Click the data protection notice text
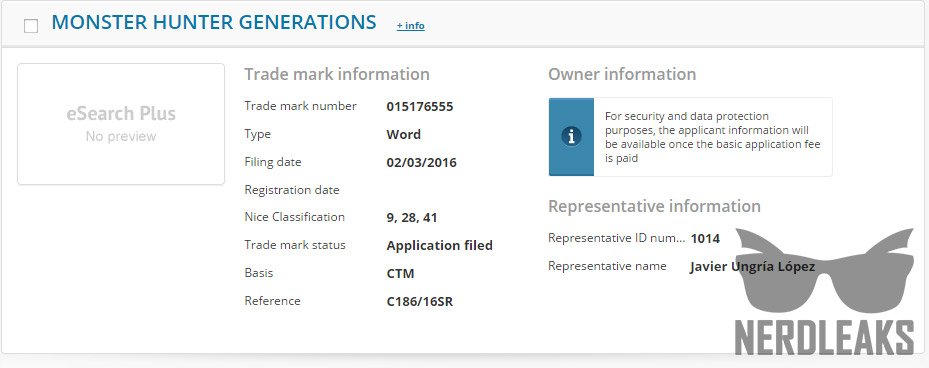929x368 pixels. (713, 137)
